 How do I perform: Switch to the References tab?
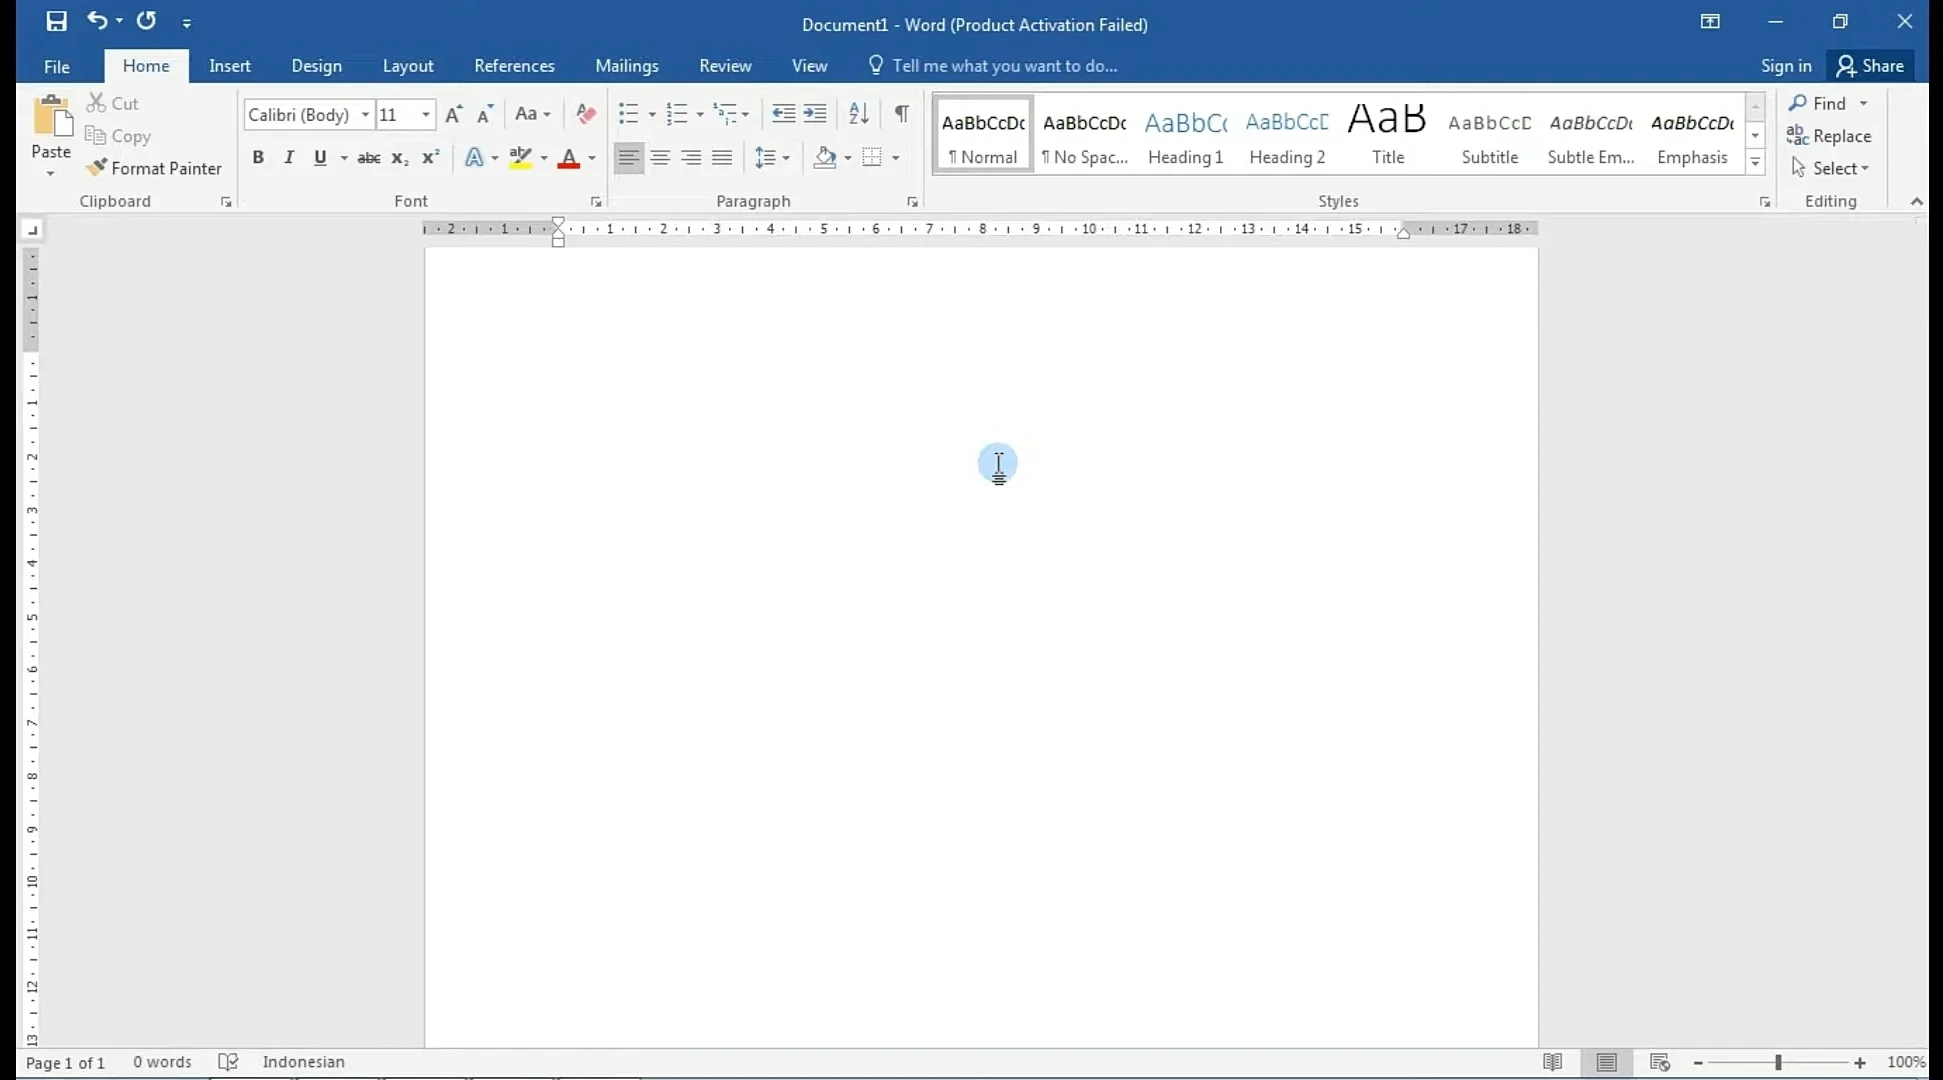click(x=514, y=66)
